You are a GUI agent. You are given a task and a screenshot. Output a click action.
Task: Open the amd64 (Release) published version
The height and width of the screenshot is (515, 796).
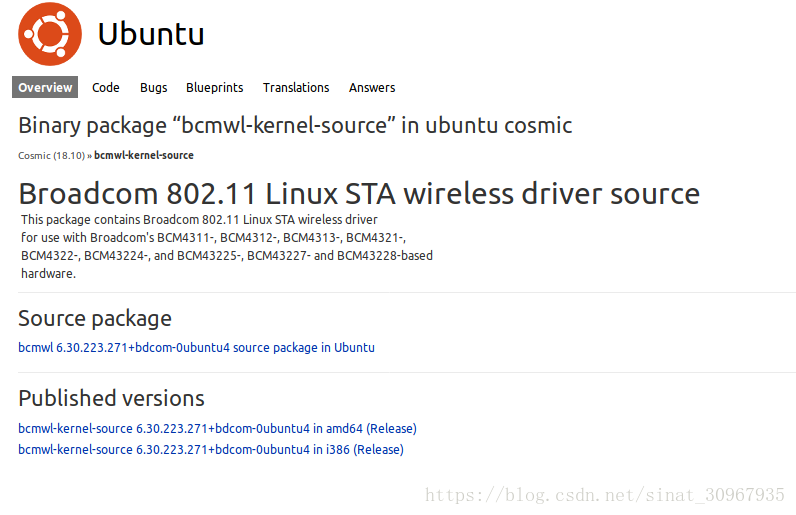pos(217,429)
